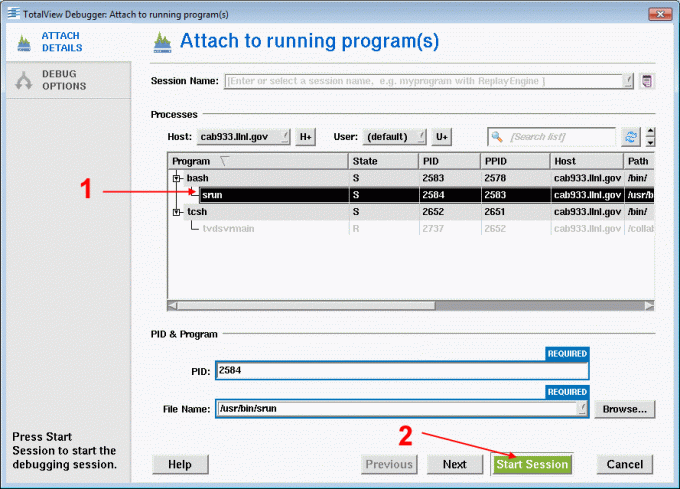Click PPID cell 2578 of bash
The width and height of the screenshot is (680, 489).
pos(495,178)
